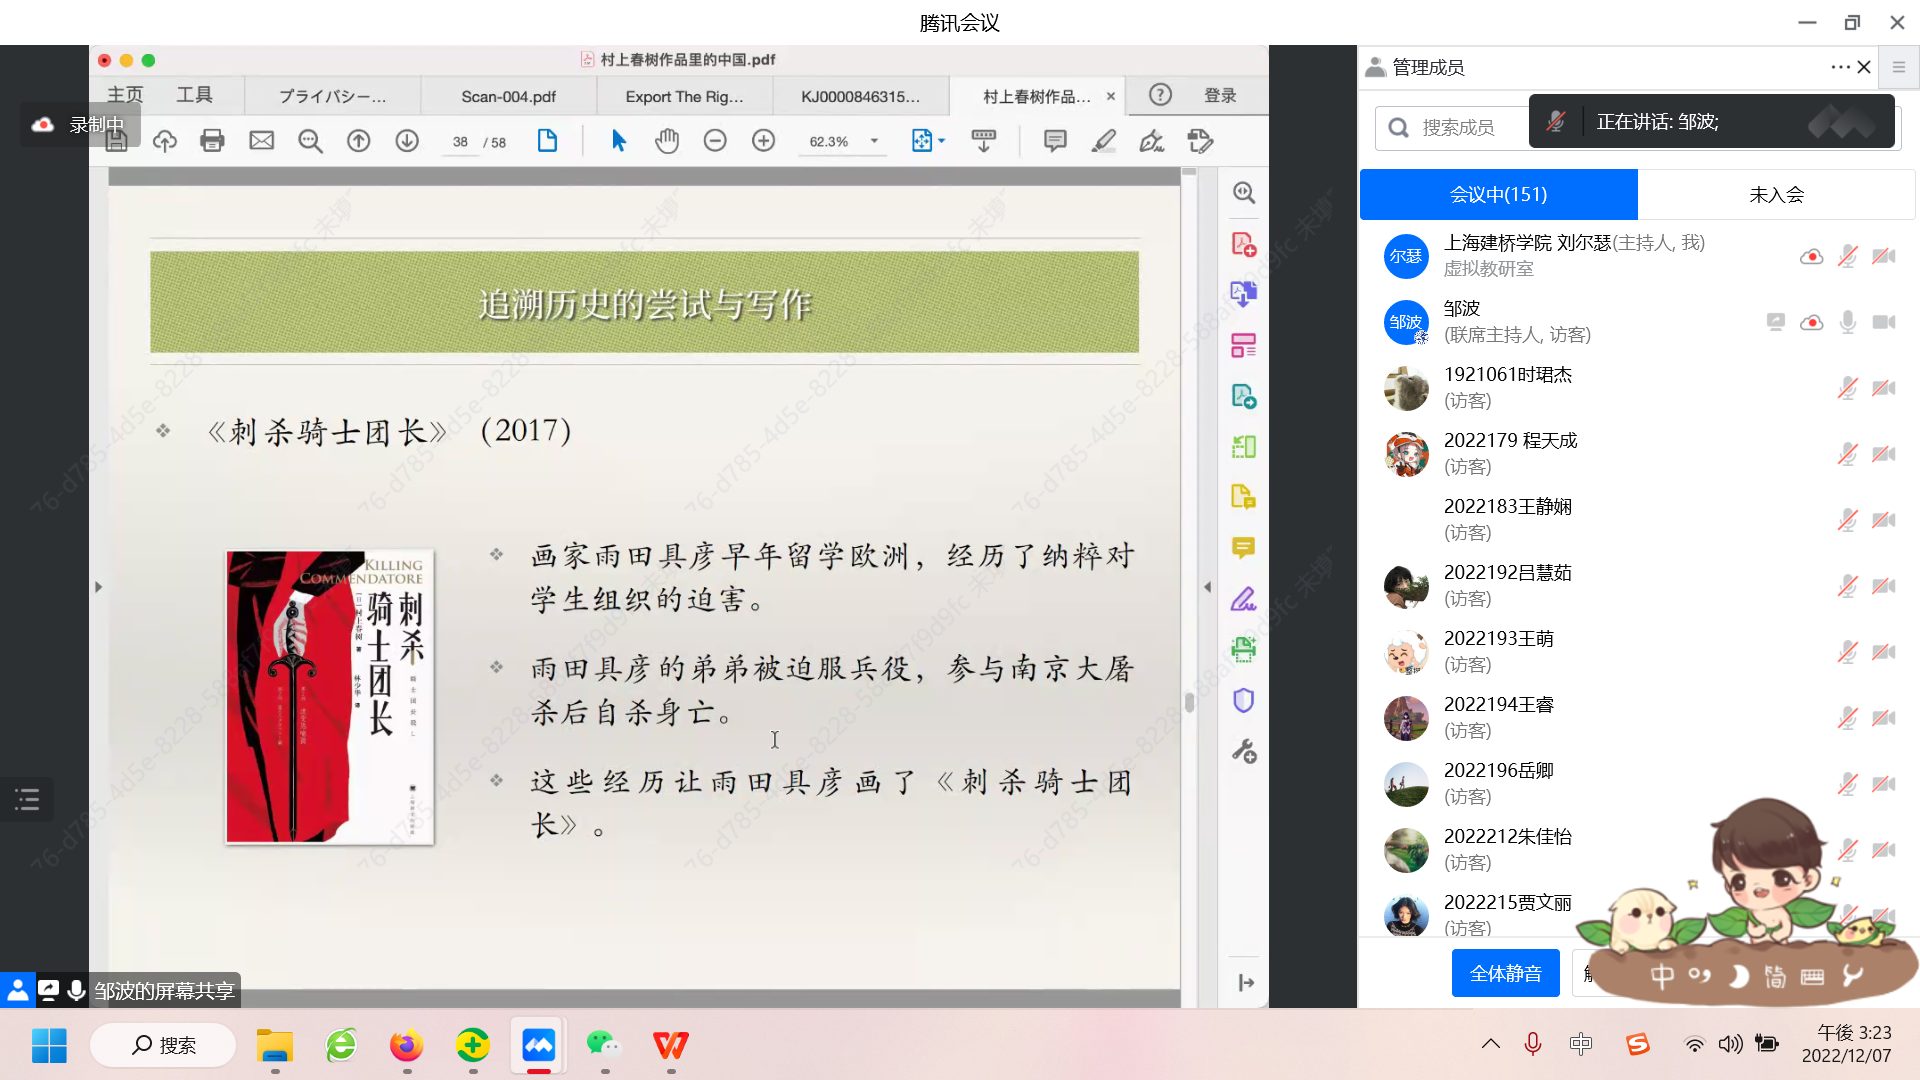1920x1080 pixels.
Task: Click the PDF vertical scrollbar thumb
Action: 1189,701
